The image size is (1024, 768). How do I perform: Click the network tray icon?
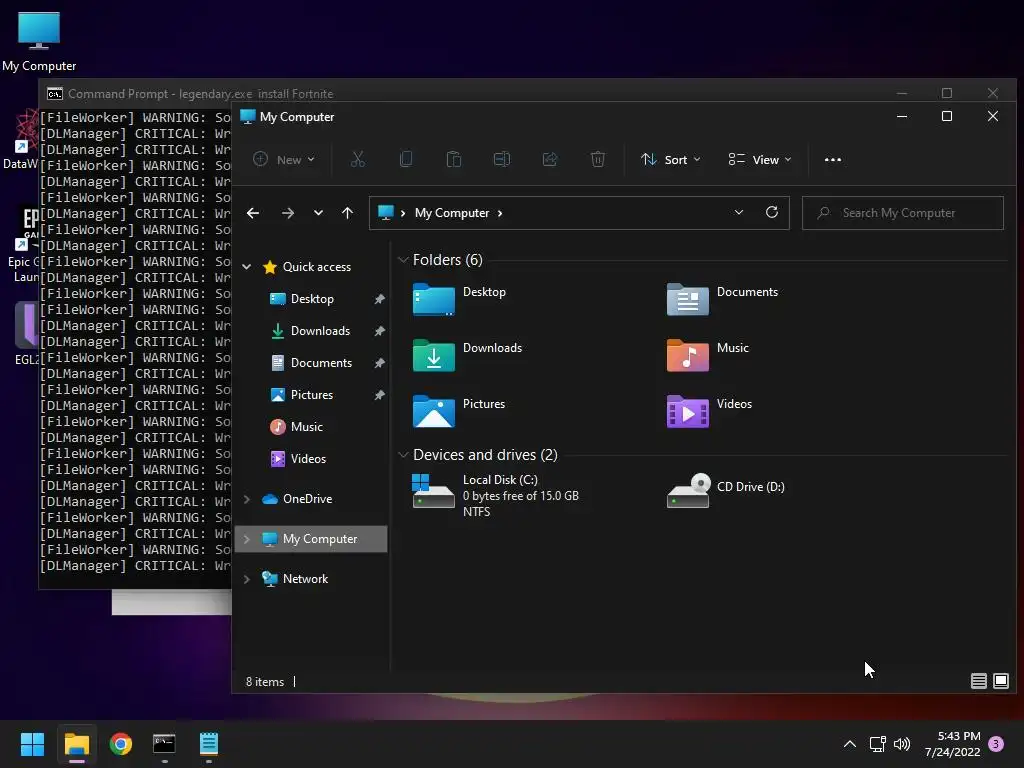[877, 744]
